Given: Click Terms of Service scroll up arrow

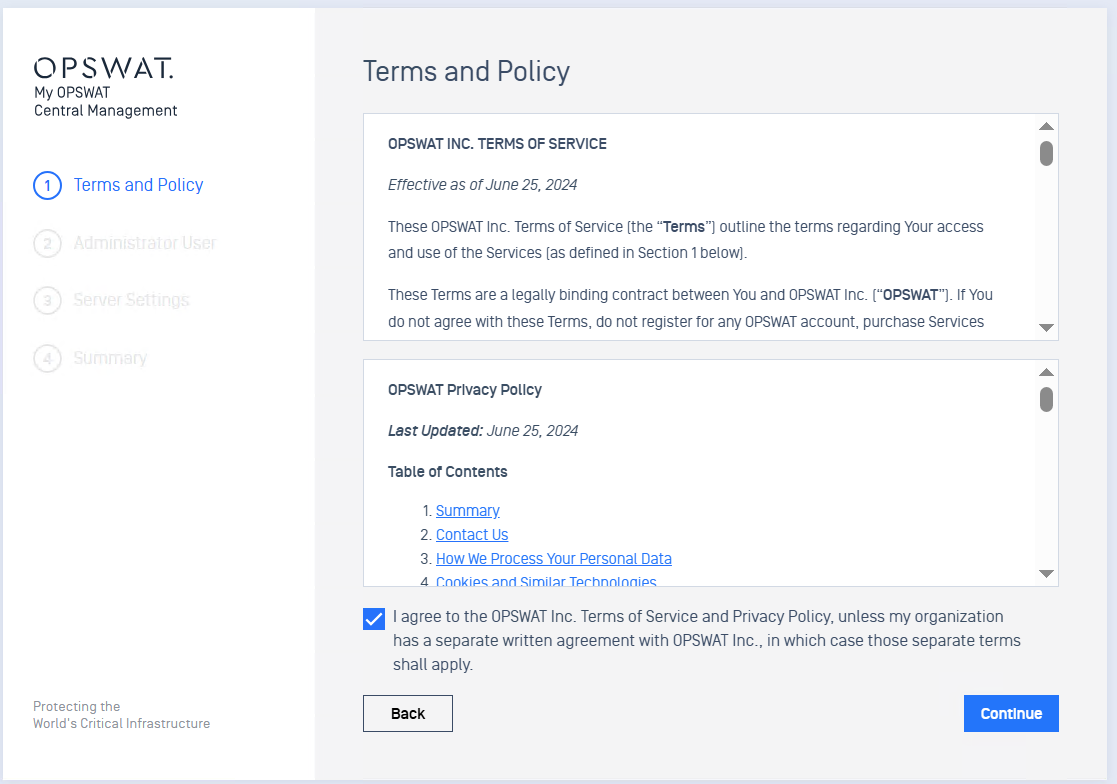Looking at the screenshot, I should point(1046,126).
